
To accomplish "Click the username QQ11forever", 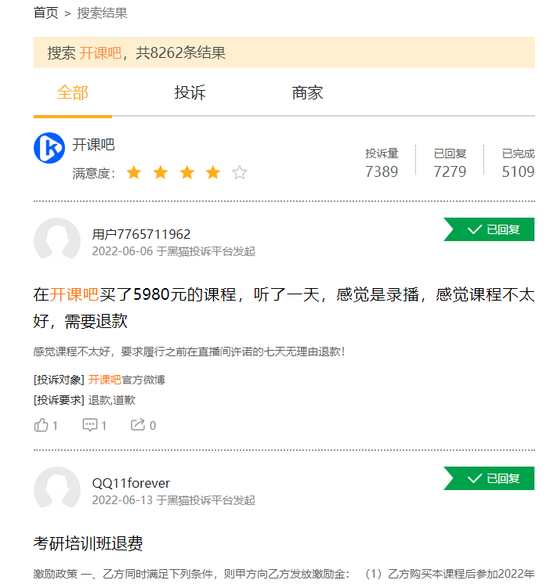I will click(x=131, y=483).
